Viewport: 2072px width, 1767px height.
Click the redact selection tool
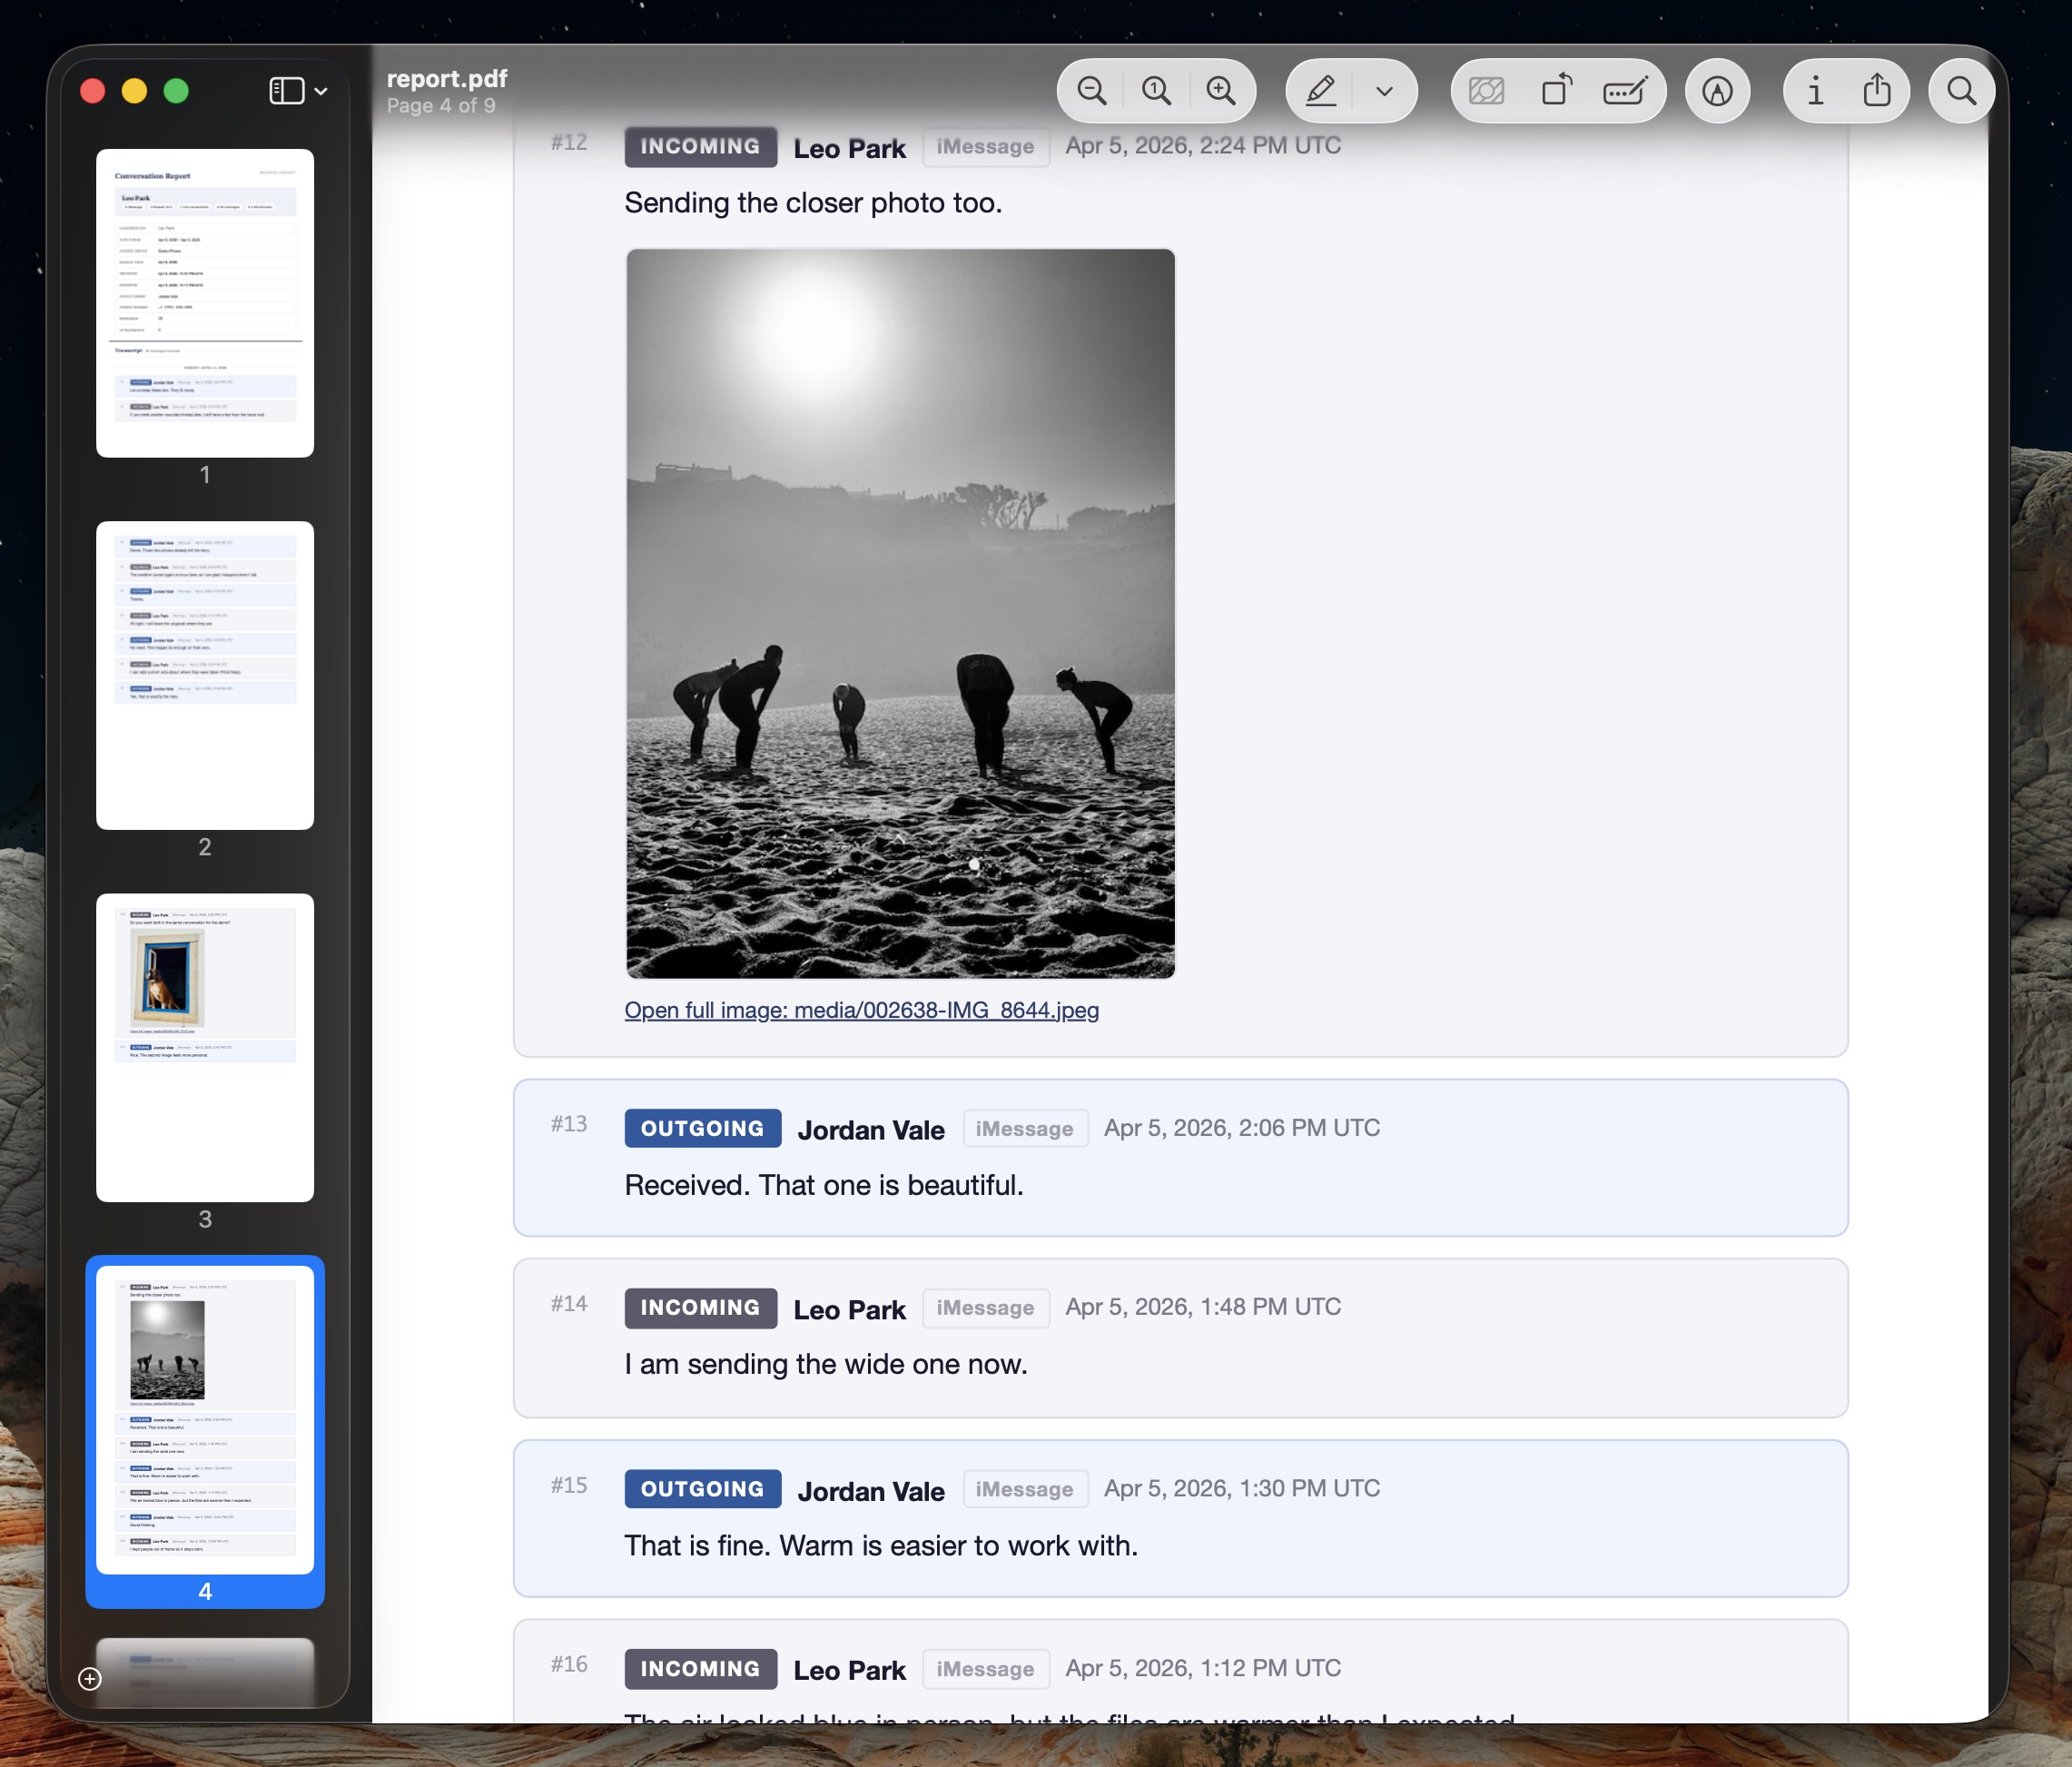point(1486,91)
